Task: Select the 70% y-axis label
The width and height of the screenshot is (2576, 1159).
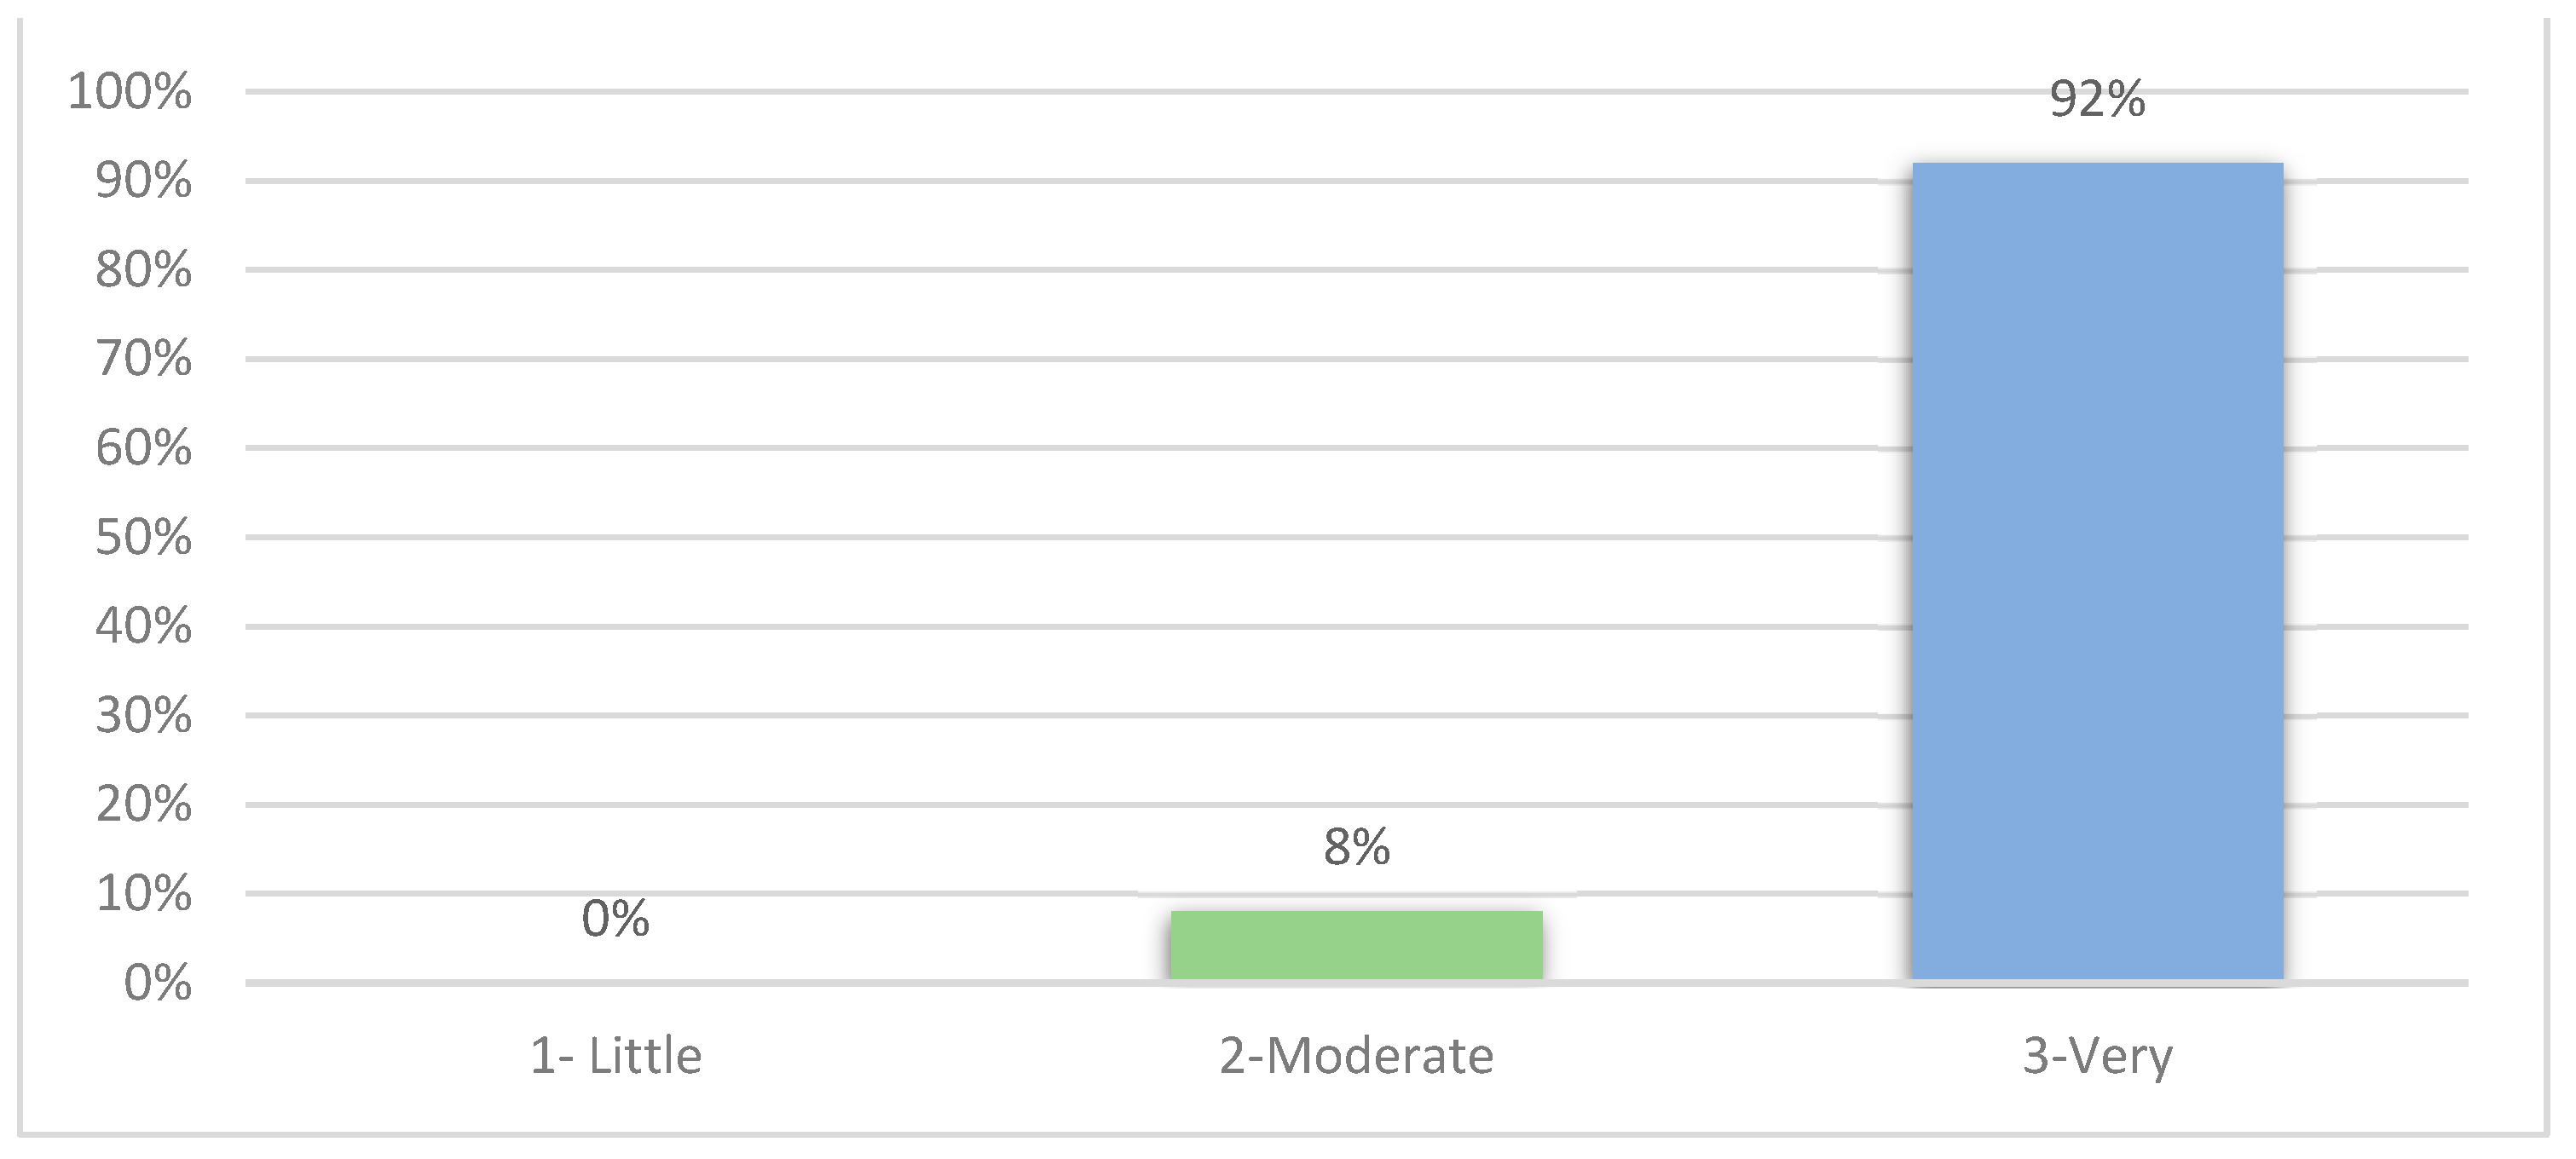Action: click(x=143, y=359)
